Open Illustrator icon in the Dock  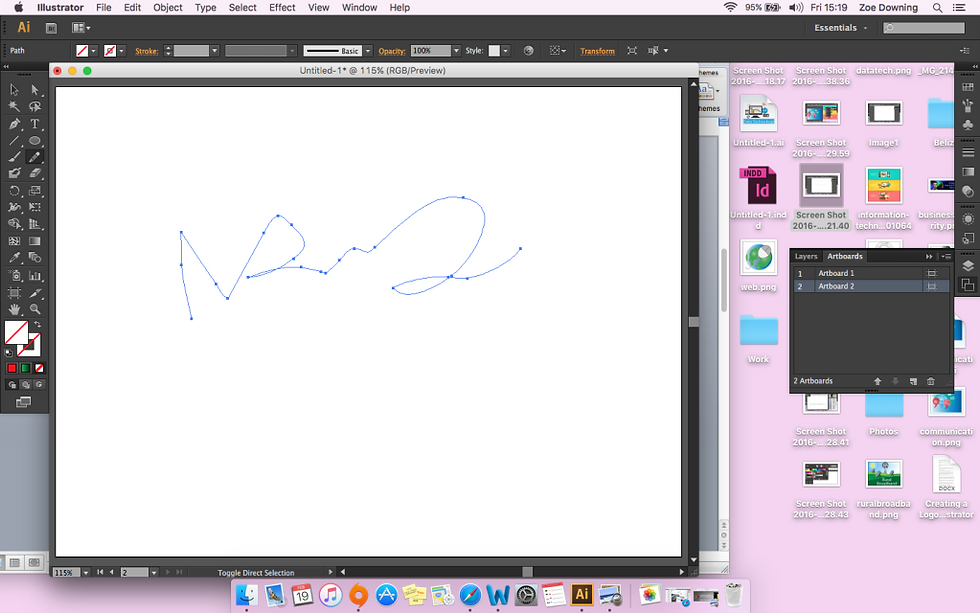click(582, 594)
